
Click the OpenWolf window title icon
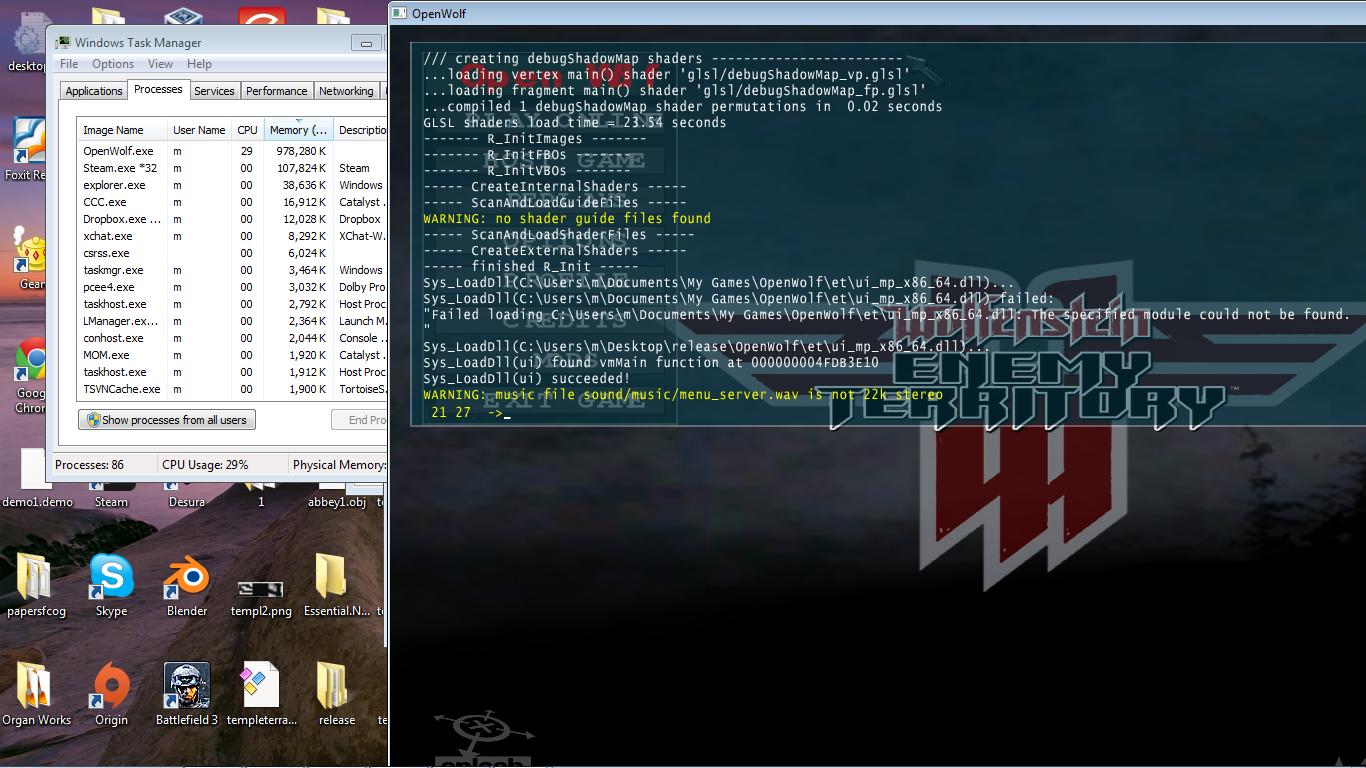click(399, 13)
